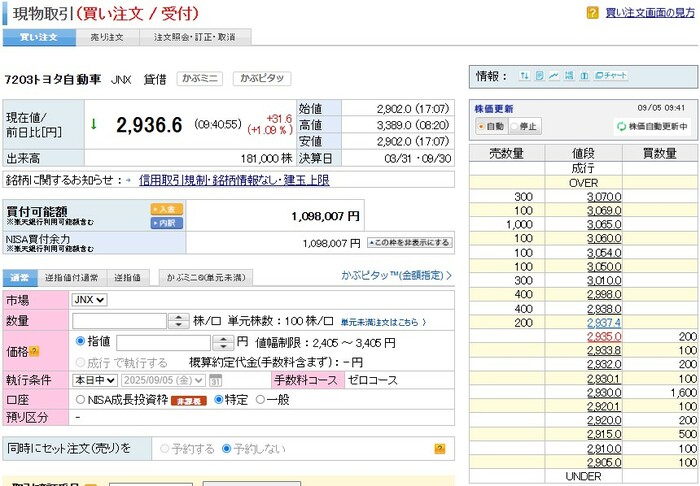Image resolution: width=700 pixels, height=486 pixels.
Task: Click ask price 2,937.4 in order book
Action: [x=604, y=323]
